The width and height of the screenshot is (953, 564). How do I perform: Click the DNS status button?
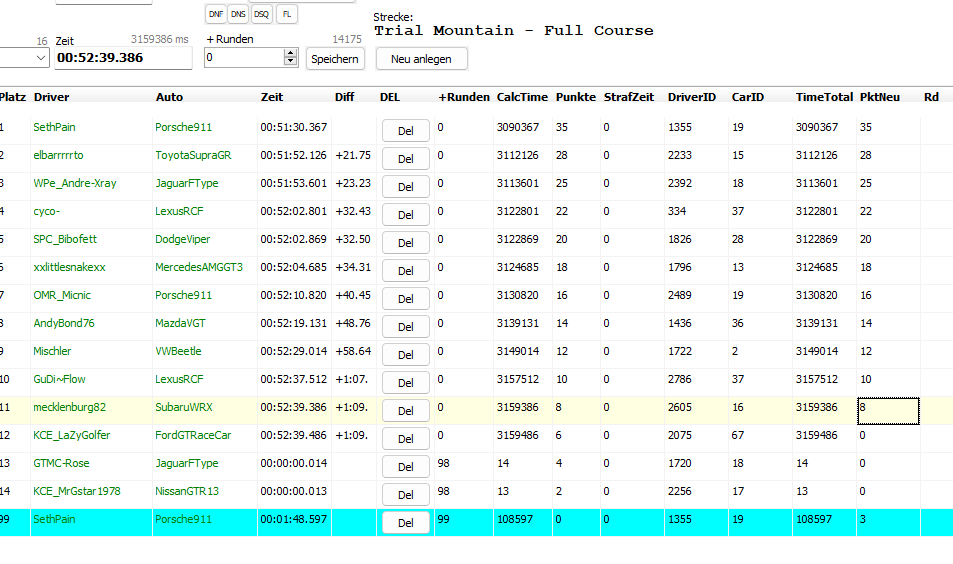point(238,14)
